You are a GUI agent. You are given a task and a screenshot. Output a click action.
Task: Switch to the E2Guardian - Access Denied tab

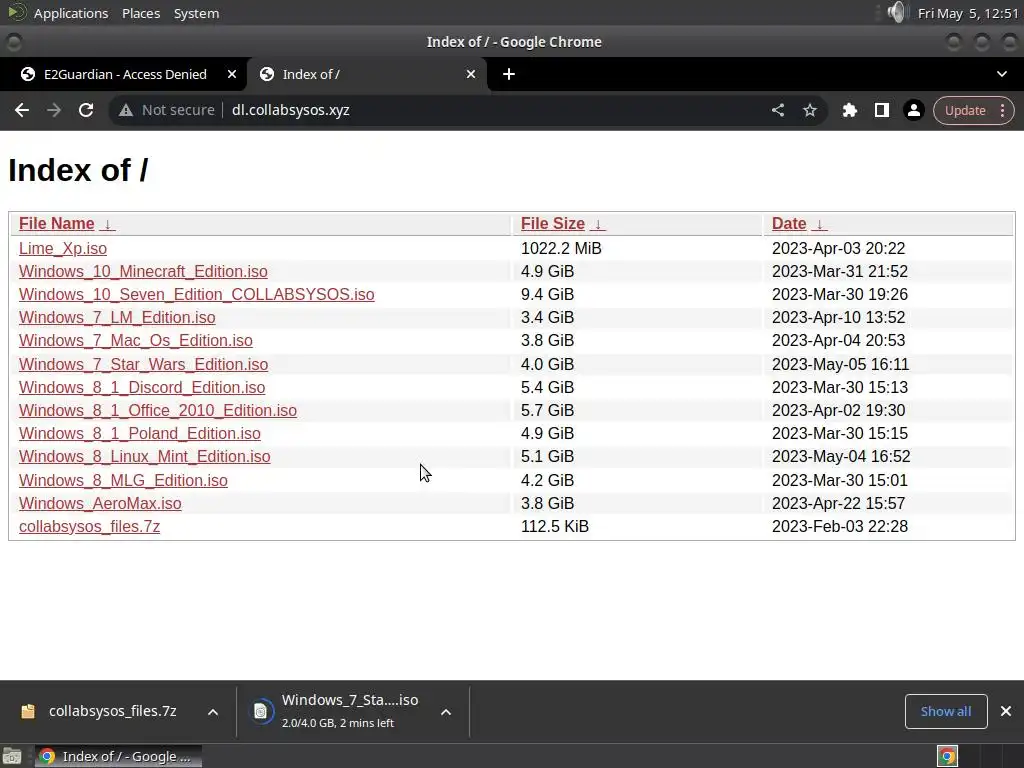tap(124, 74)
